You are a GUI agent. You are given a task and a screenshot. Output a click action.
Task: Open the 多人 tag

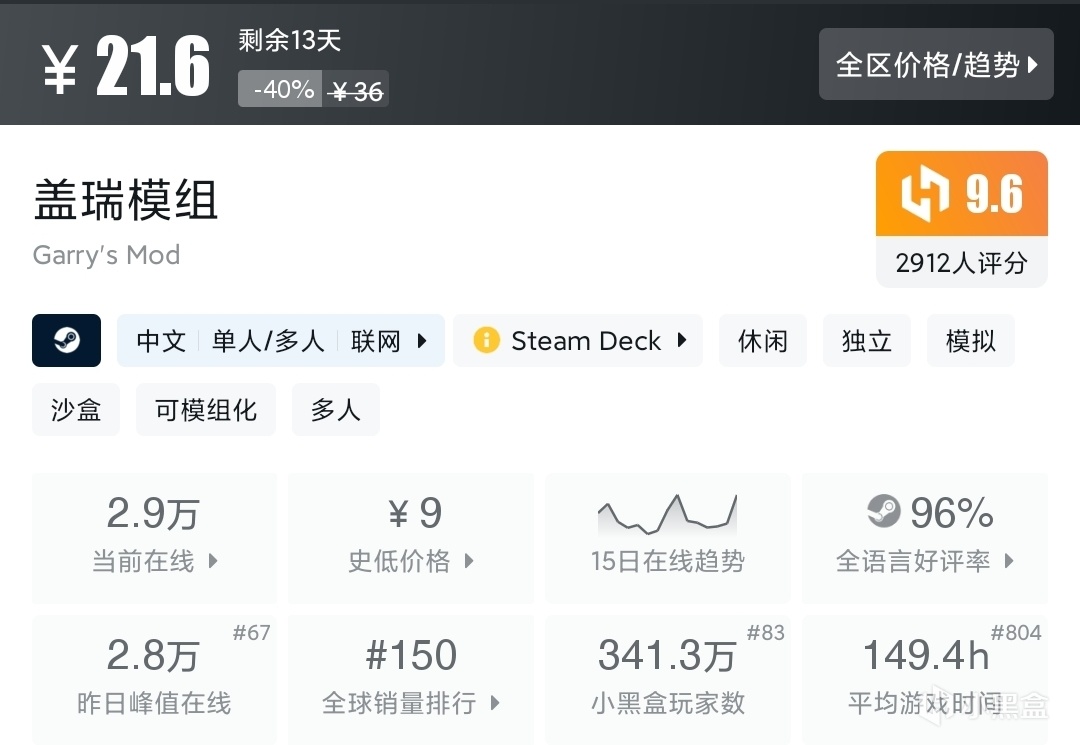point(335,410)
